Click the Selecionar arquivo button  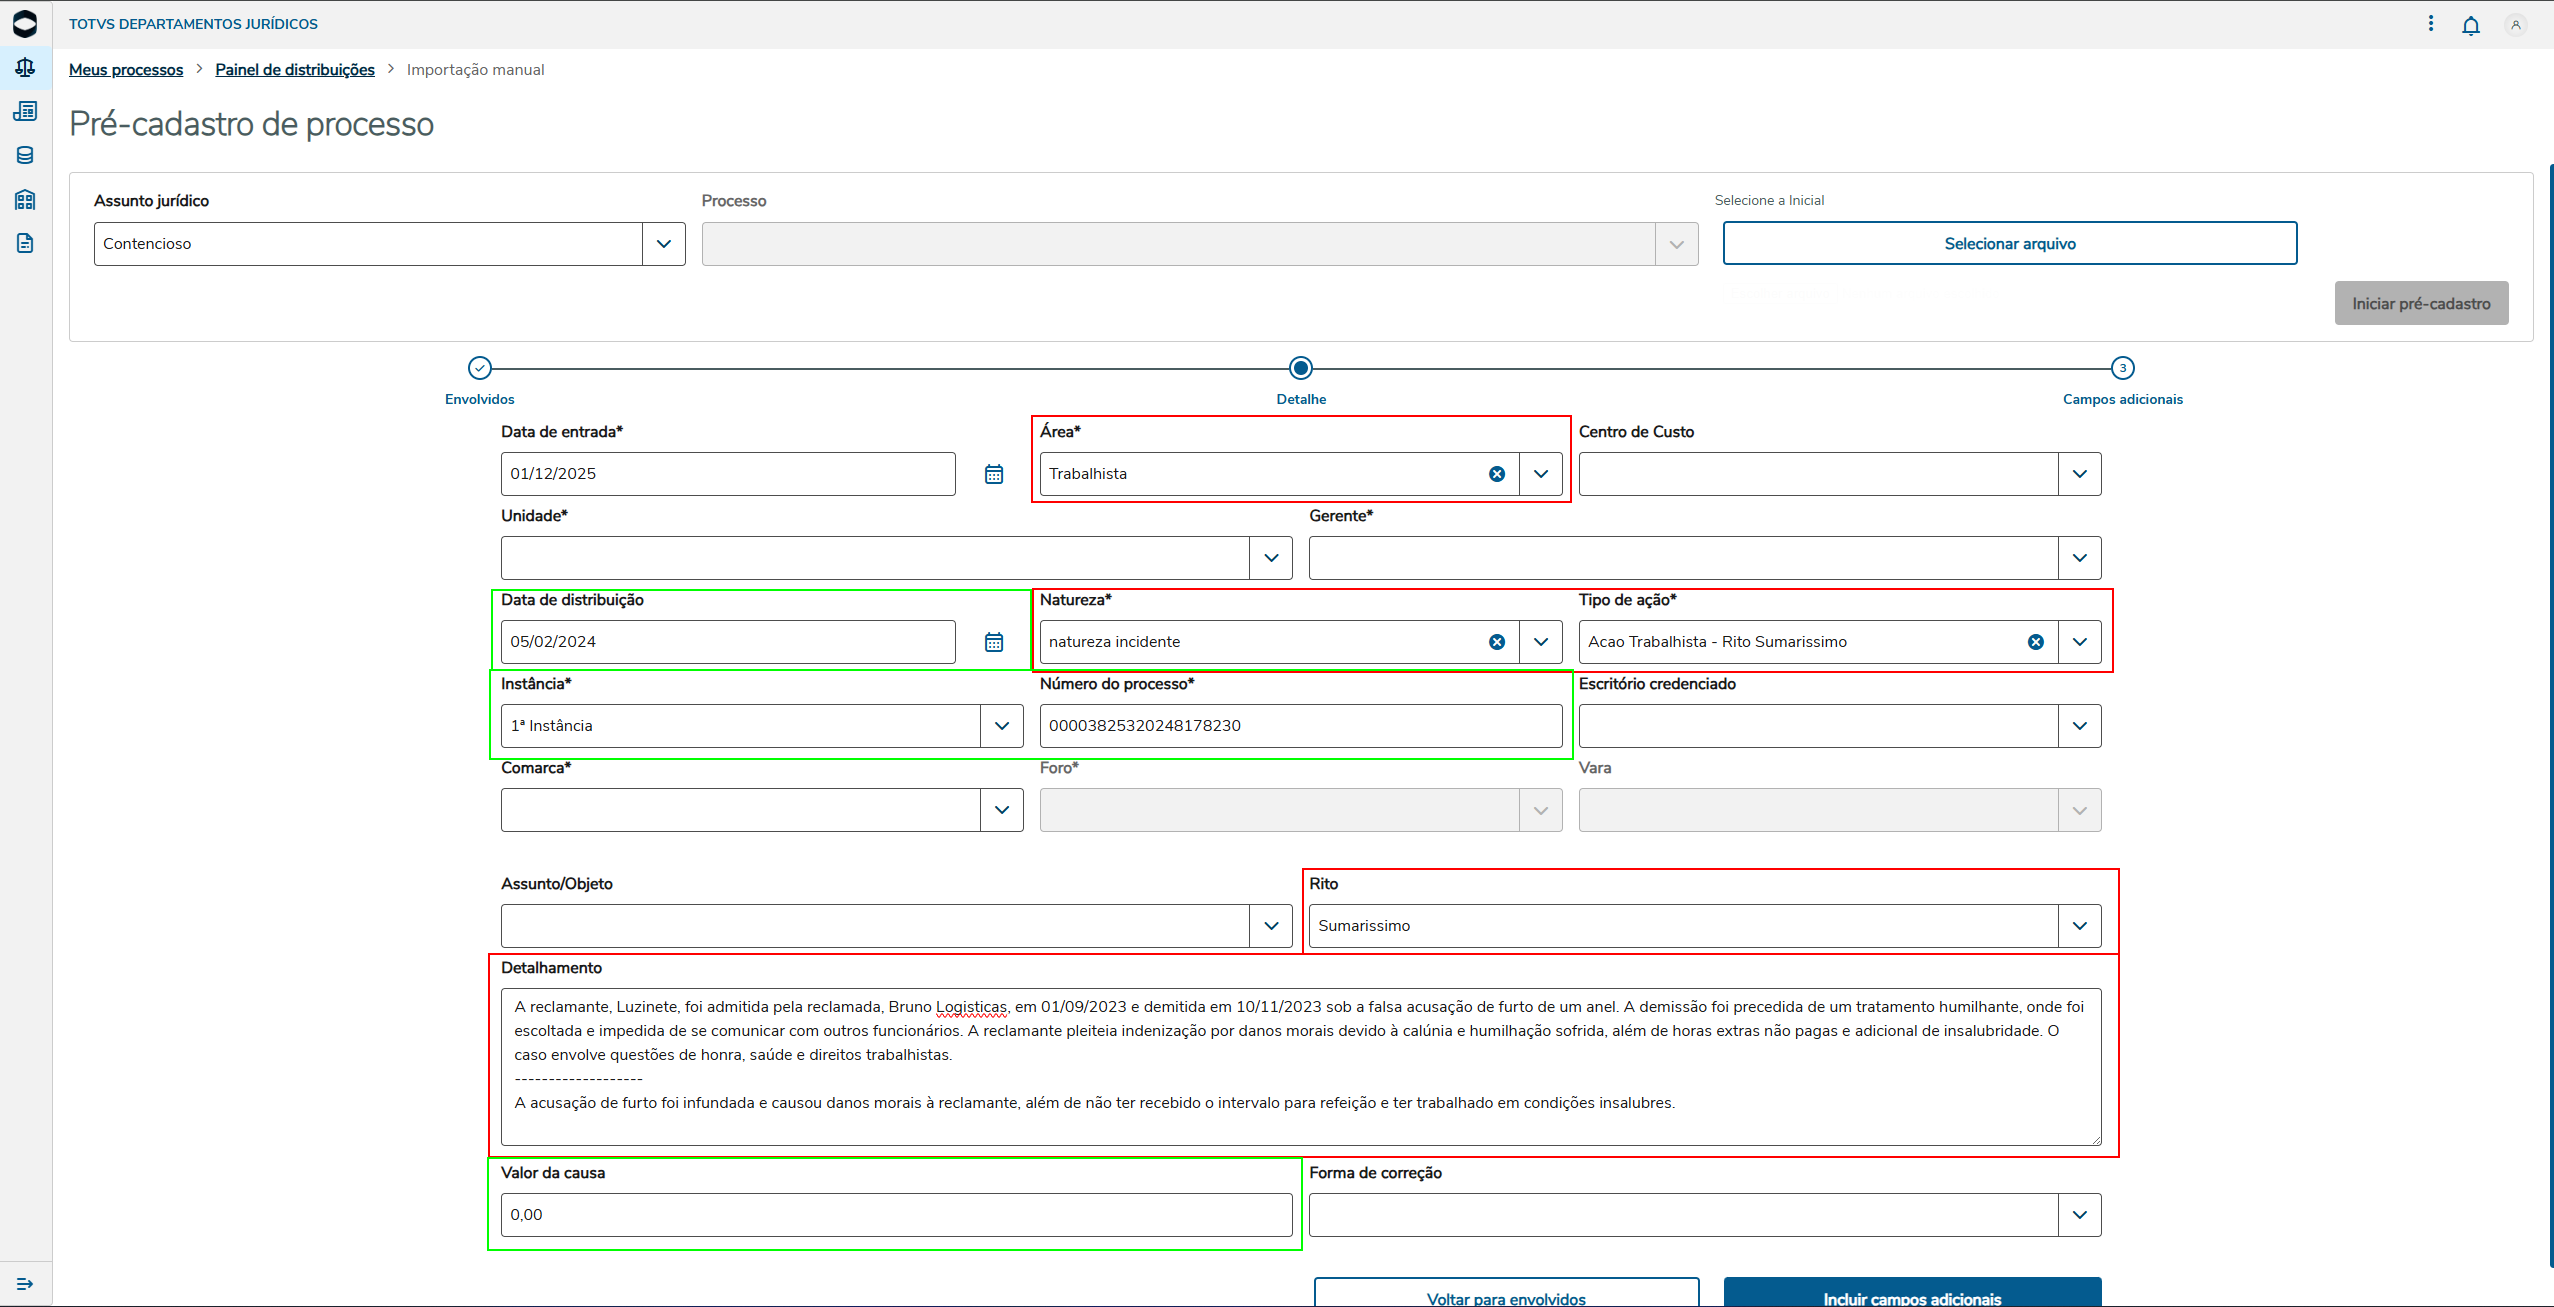tap(2009, 244)
